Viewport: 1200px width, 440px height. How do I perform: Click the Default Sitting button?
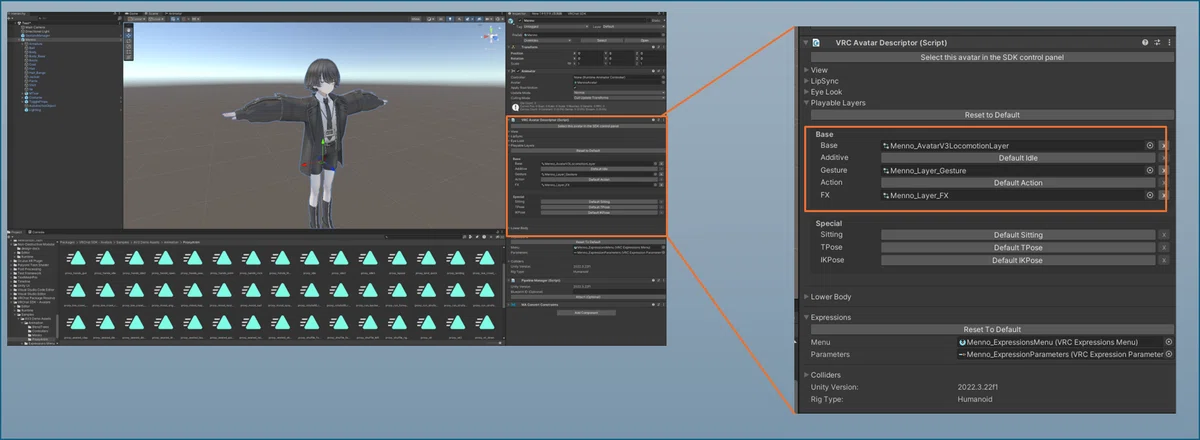tap(1017, 235)
